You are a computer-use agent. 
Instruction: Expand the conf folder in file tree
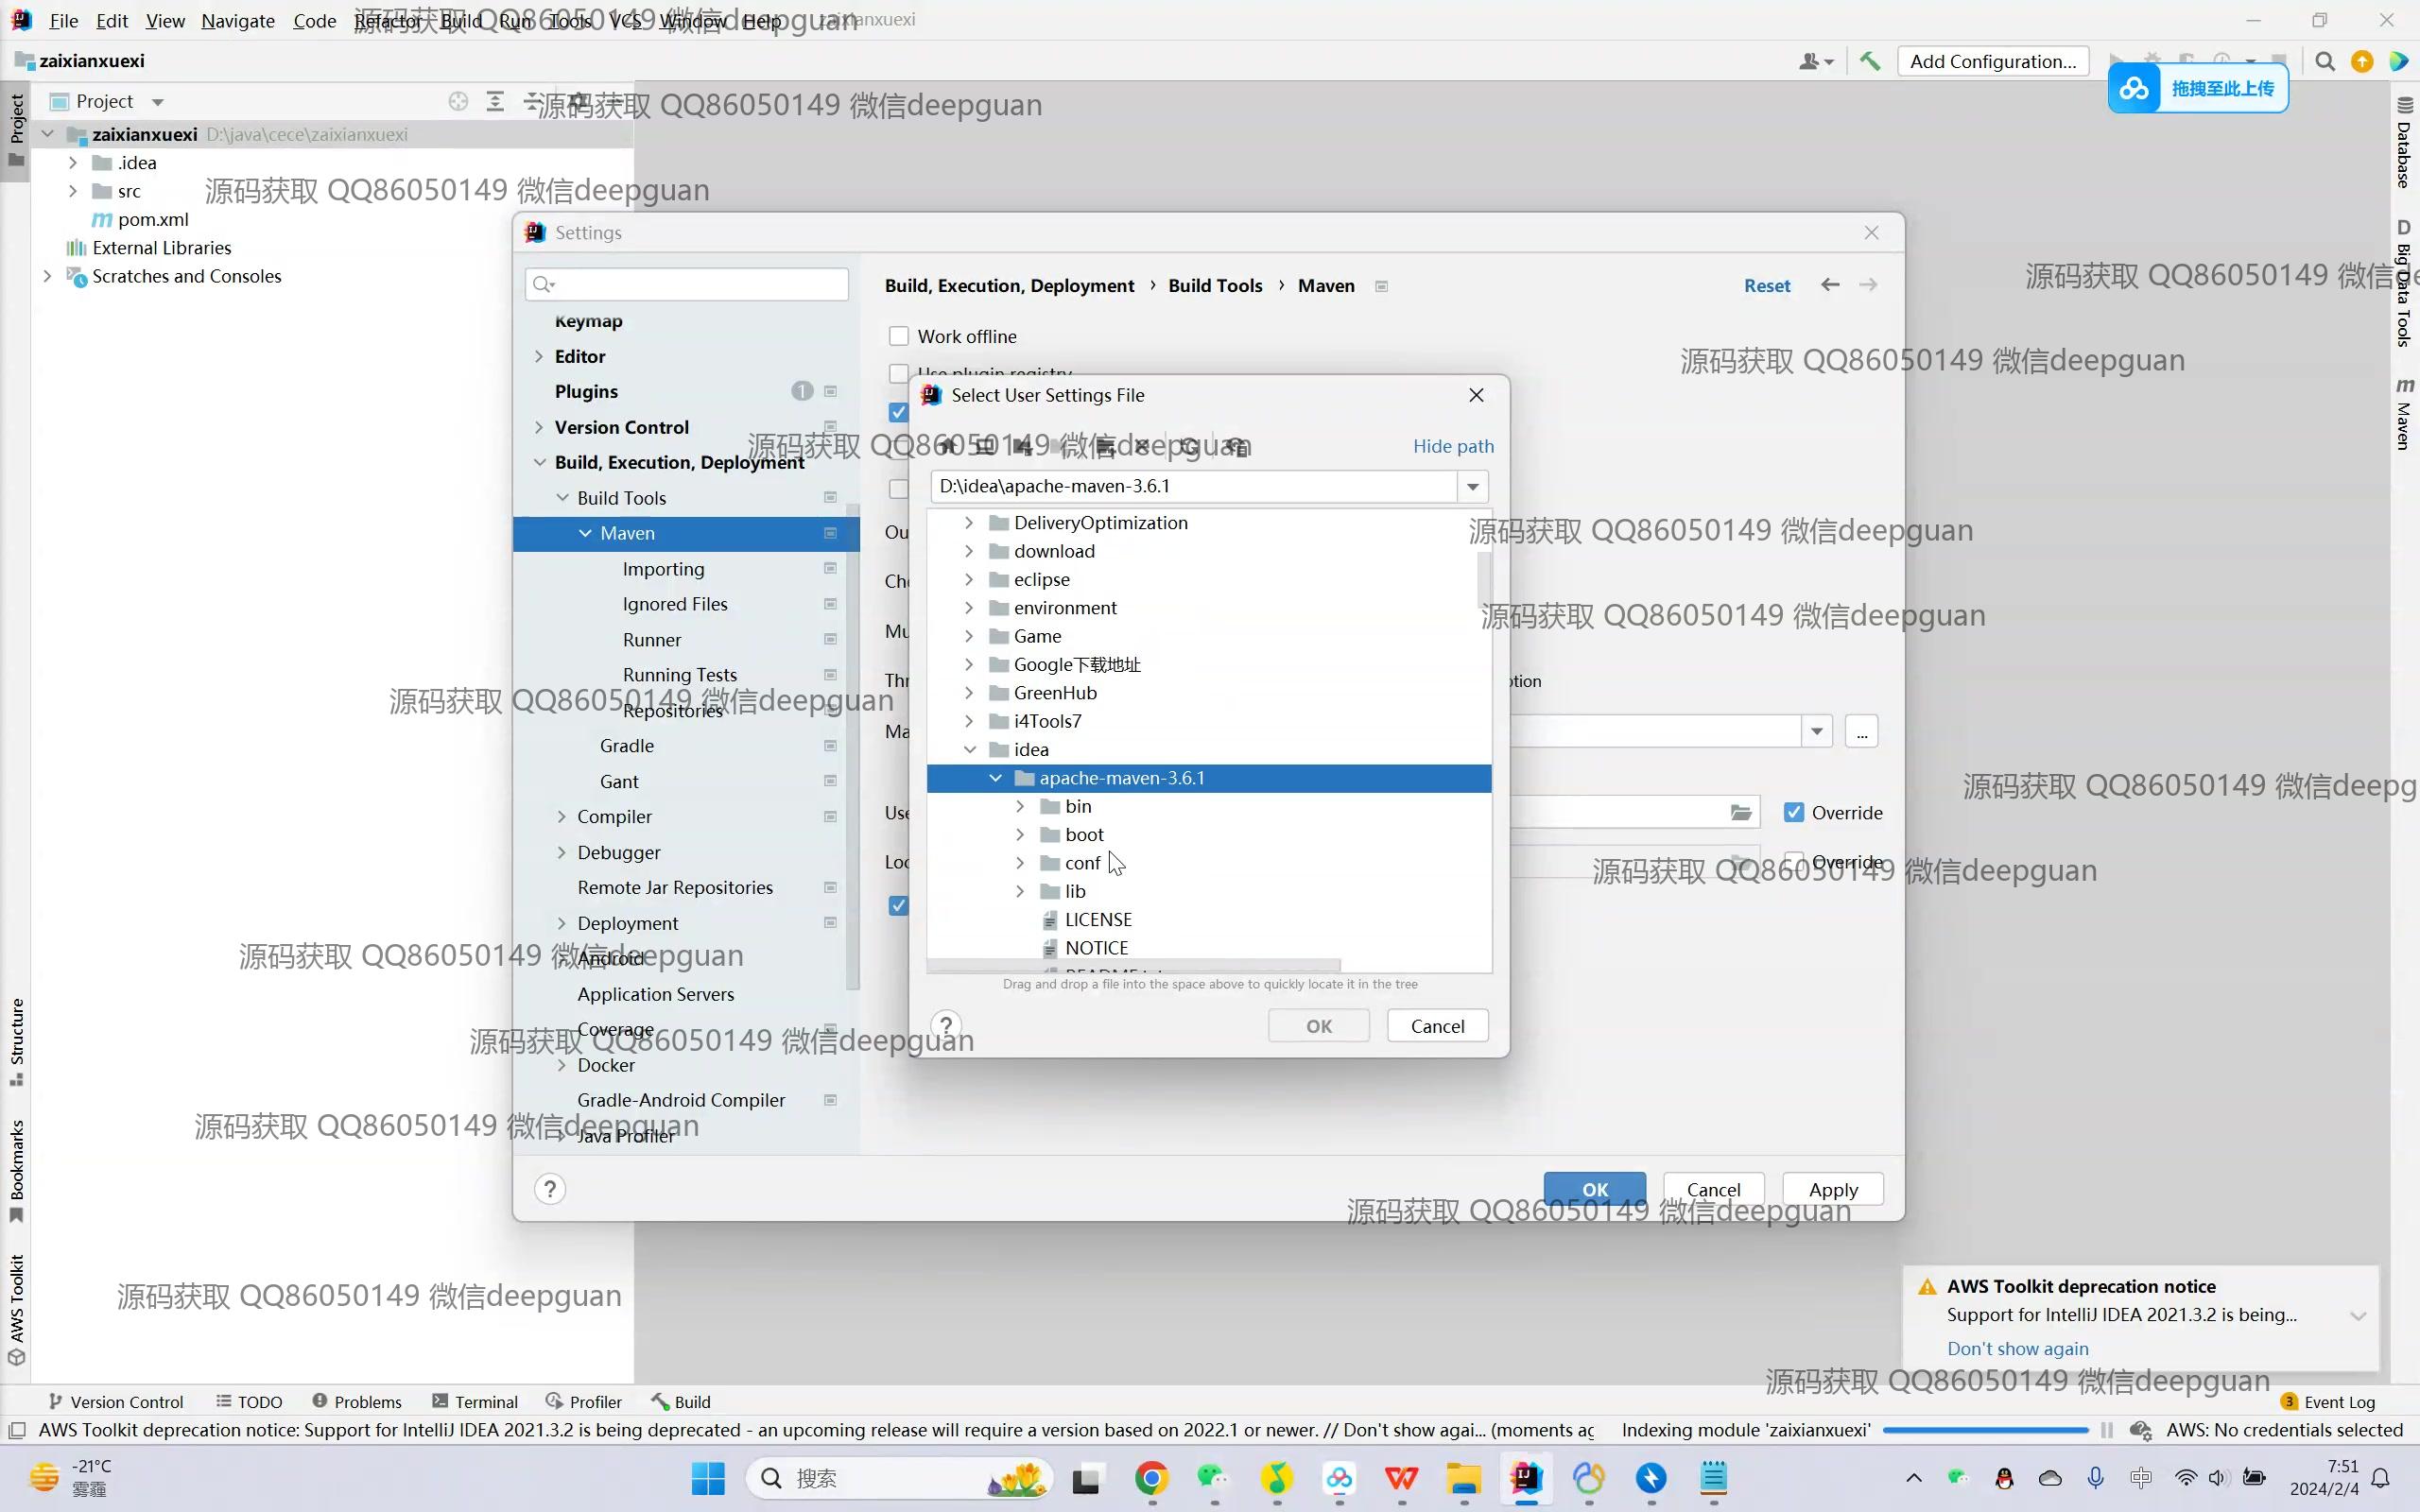coord(1020,863)
